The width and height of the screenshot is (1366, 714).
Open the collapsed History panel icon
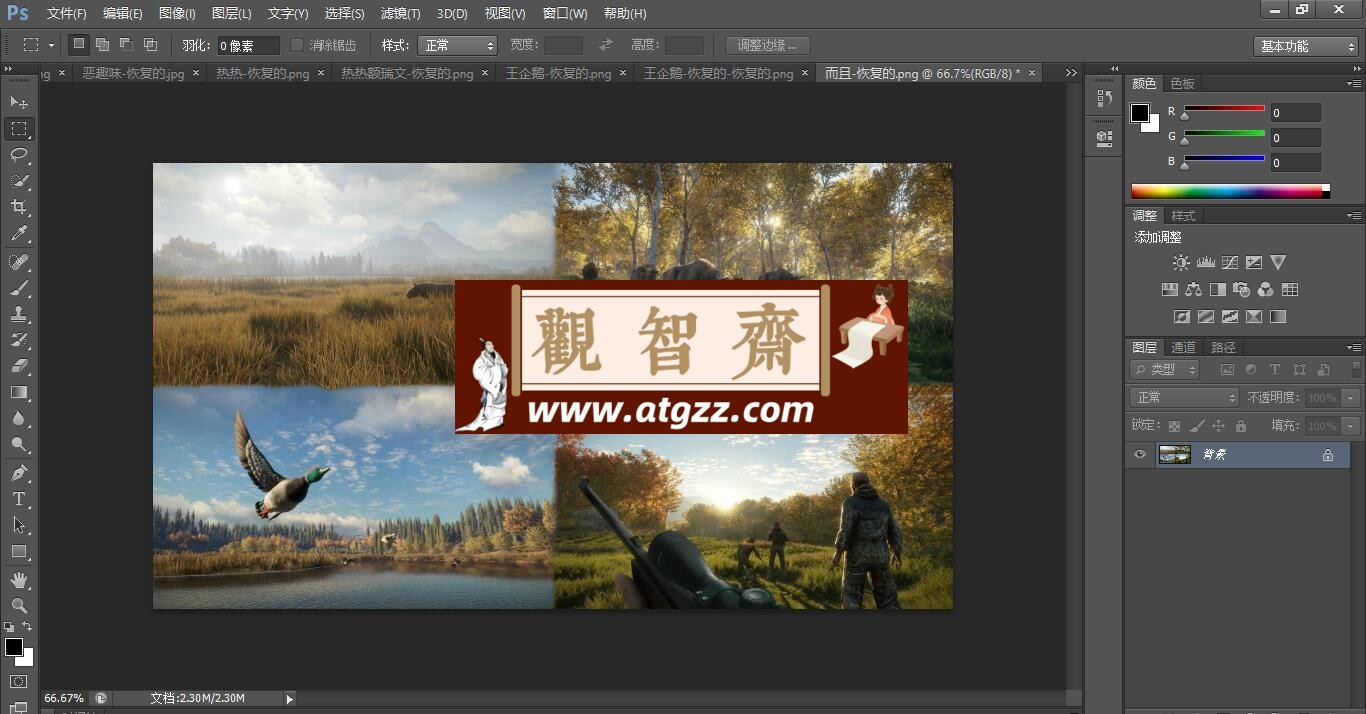point(1104,98)
